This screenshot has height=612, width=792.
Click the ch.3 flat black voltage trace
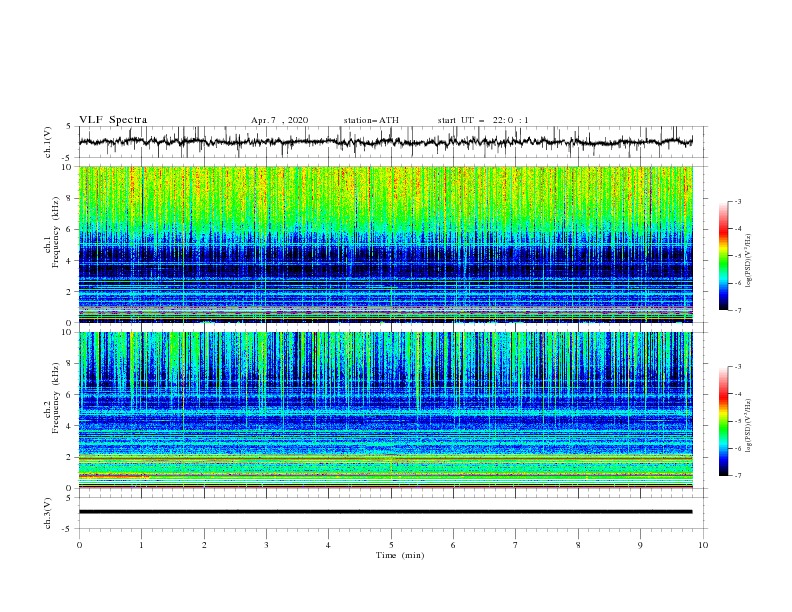tap(385, 512)
